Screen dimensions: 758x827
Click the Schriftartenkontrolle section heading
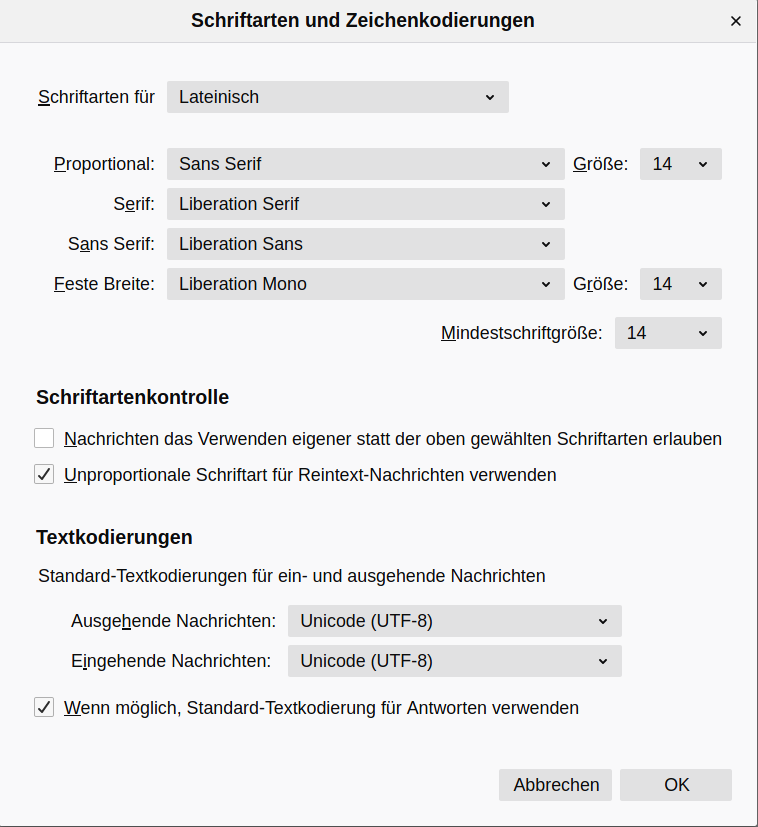132,397
